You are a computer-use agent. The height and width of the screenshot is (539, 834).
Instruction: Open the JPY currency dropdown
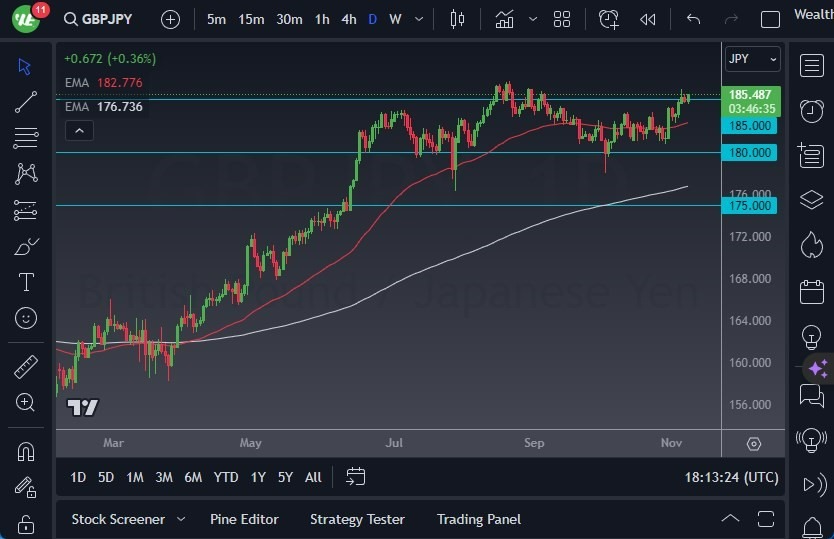click(752, 59)
